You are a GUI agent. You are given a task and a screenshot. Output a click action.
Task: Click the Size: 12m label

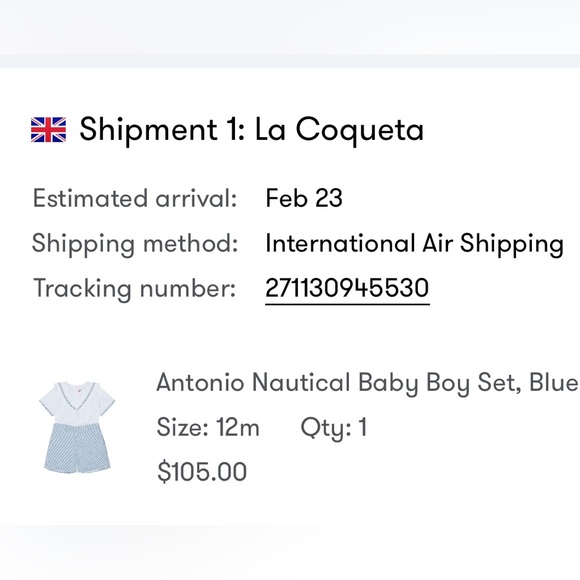pos(208,428)
